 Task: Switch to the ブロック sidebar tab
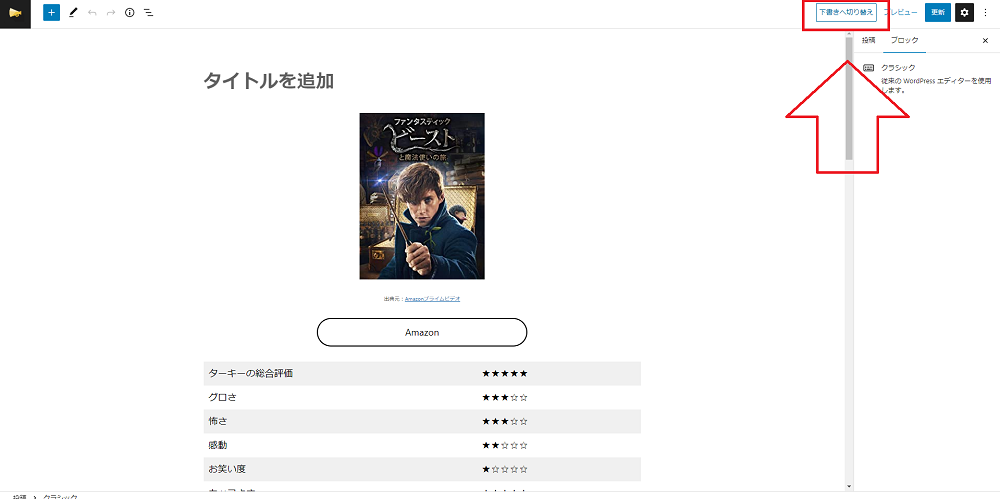[x=905, y=40]
